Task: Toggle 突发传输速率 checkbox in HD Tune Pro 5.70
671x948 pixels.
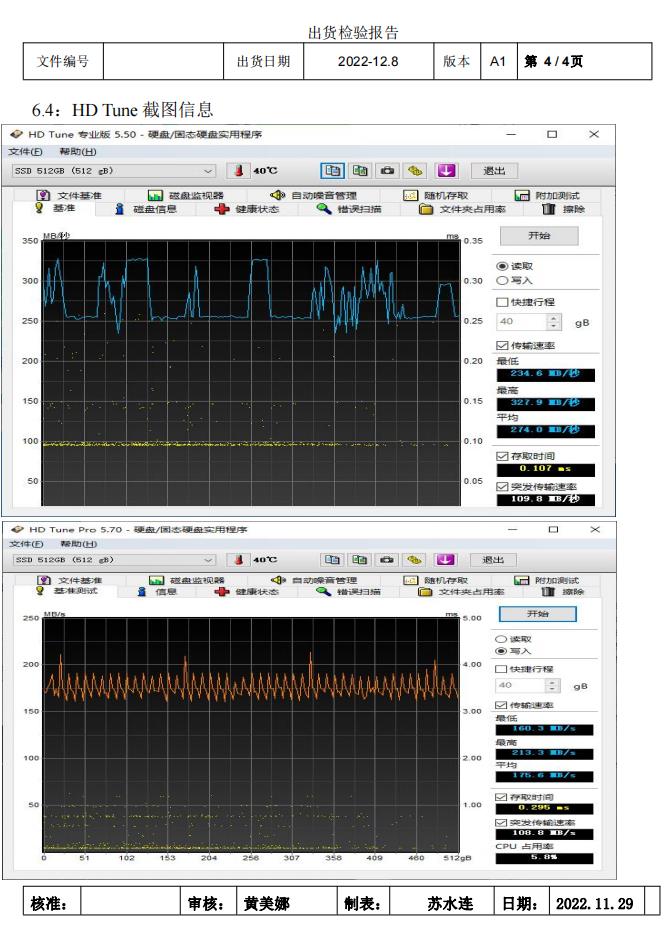Action: click(x=501, y=822)
